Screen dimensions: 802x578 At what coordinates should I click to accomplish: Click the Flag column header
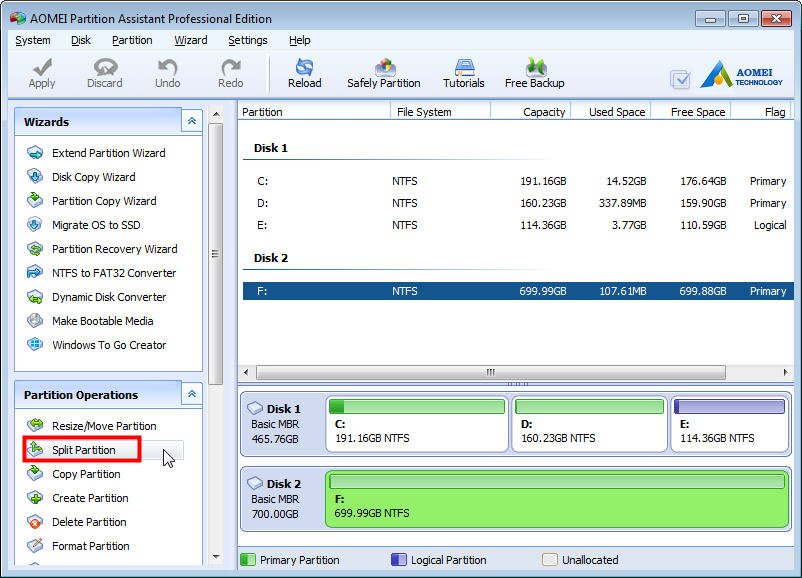pos(761,112)
